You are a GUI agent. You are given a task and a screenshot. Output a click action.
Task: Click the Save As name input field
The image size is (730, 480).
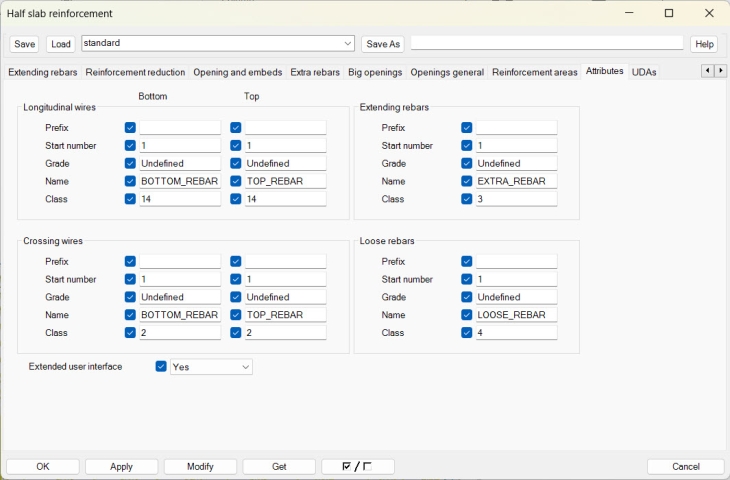547,44
